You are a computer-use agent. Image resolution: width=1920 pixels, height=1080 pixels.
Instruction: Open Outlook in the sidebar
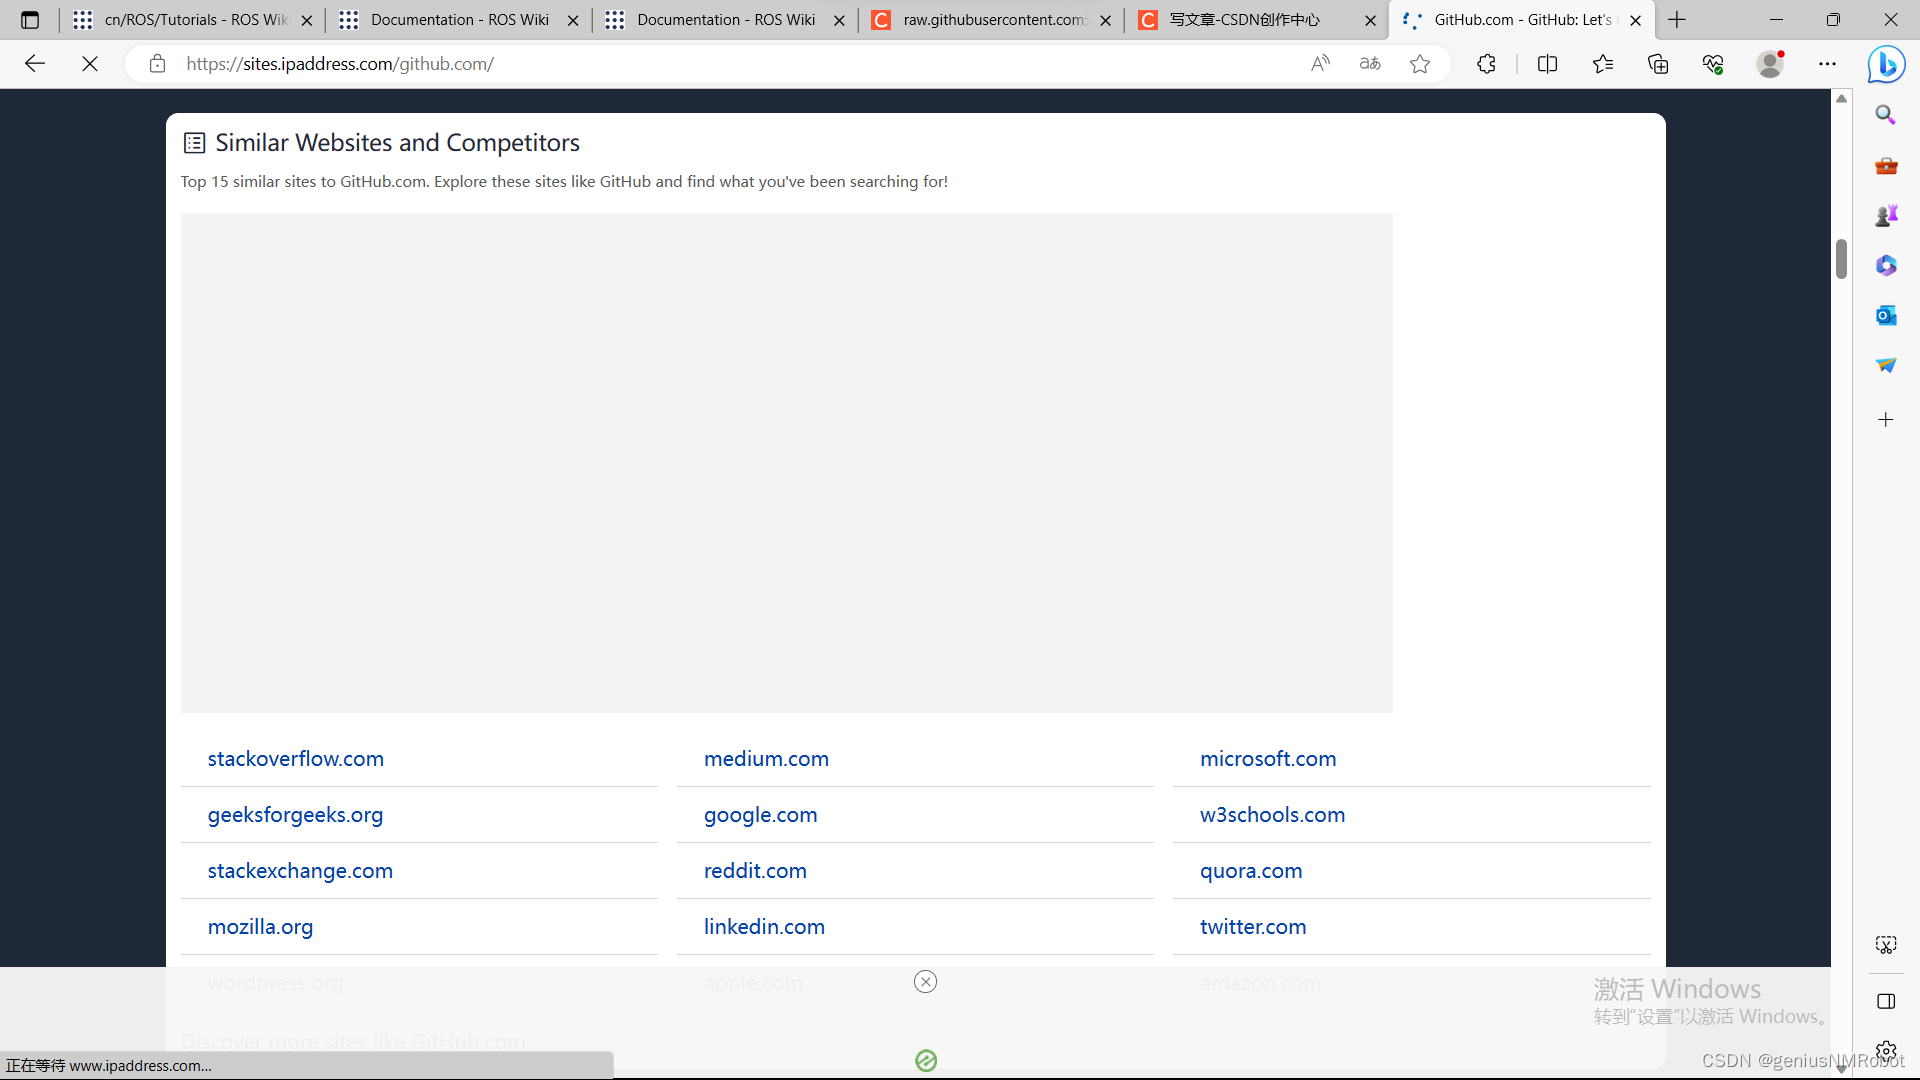point(1886,316)
